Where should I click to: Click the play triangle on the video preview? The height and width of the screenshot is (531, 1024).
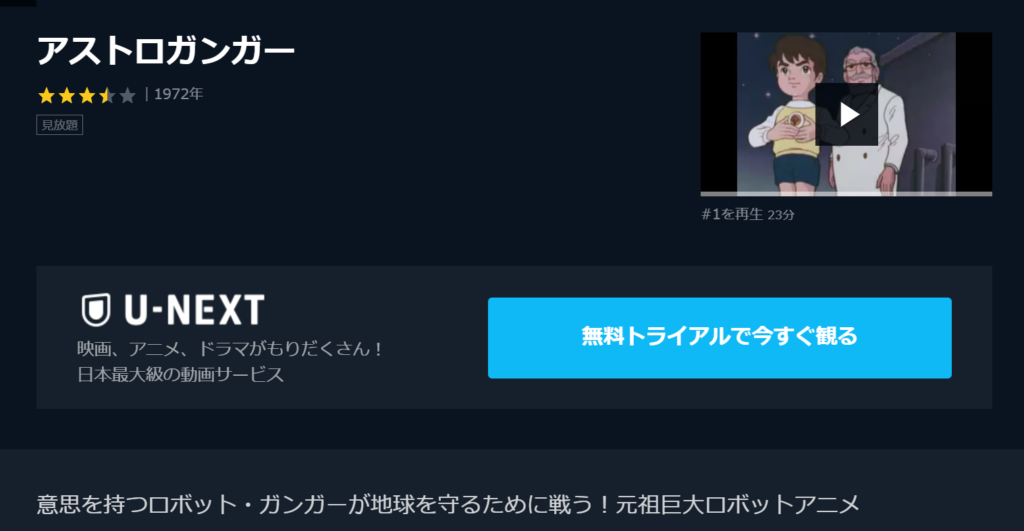(849, 114)
